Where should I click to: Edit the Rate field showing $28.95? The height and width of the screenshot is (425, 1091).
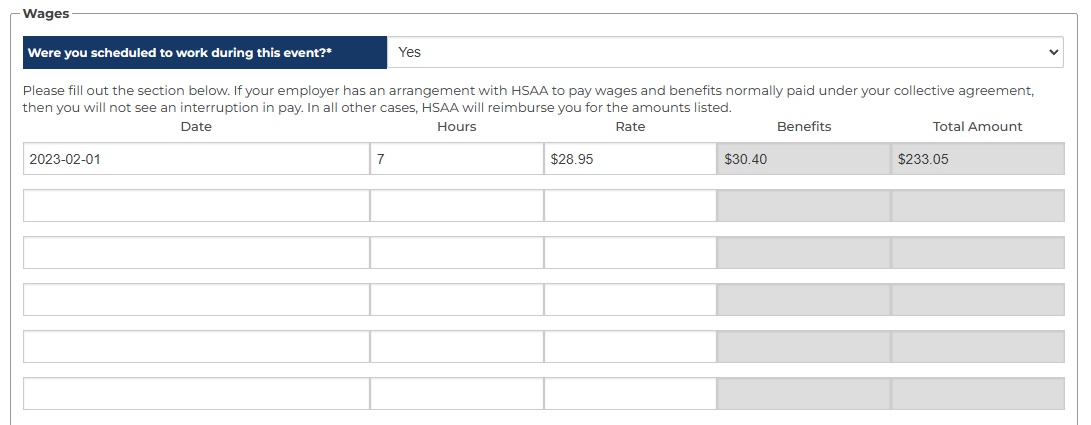pos(630,159)
